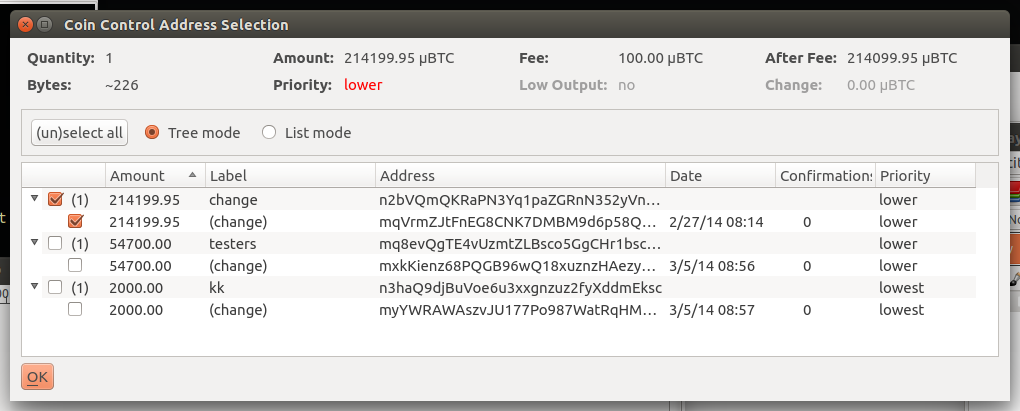Click the window close button in title bar

point(25,25)
